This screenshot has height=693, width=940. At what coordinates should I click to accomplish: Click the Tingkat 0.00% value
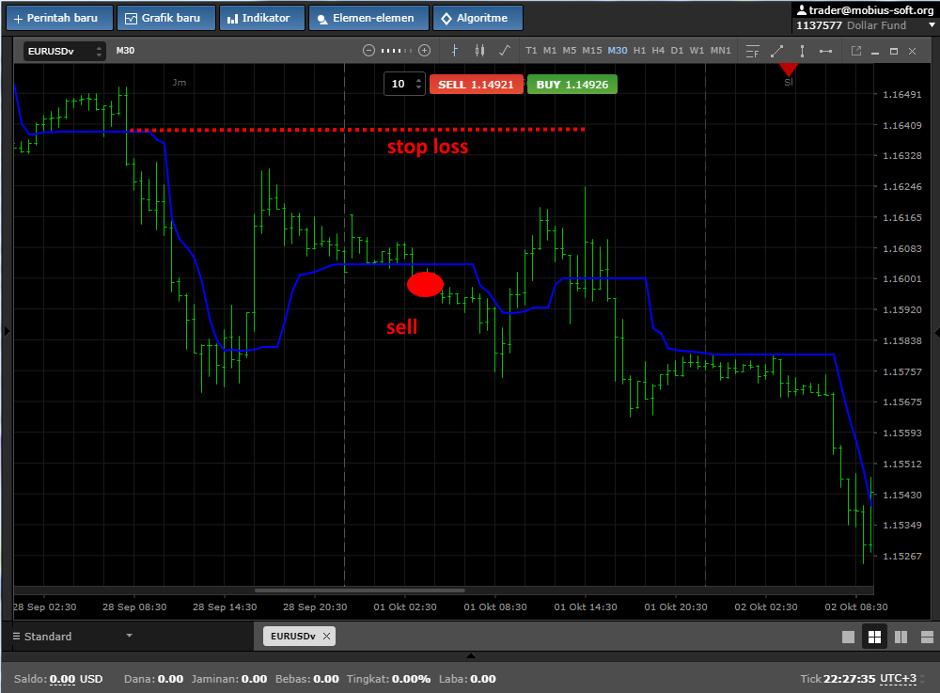pos(411,679)
